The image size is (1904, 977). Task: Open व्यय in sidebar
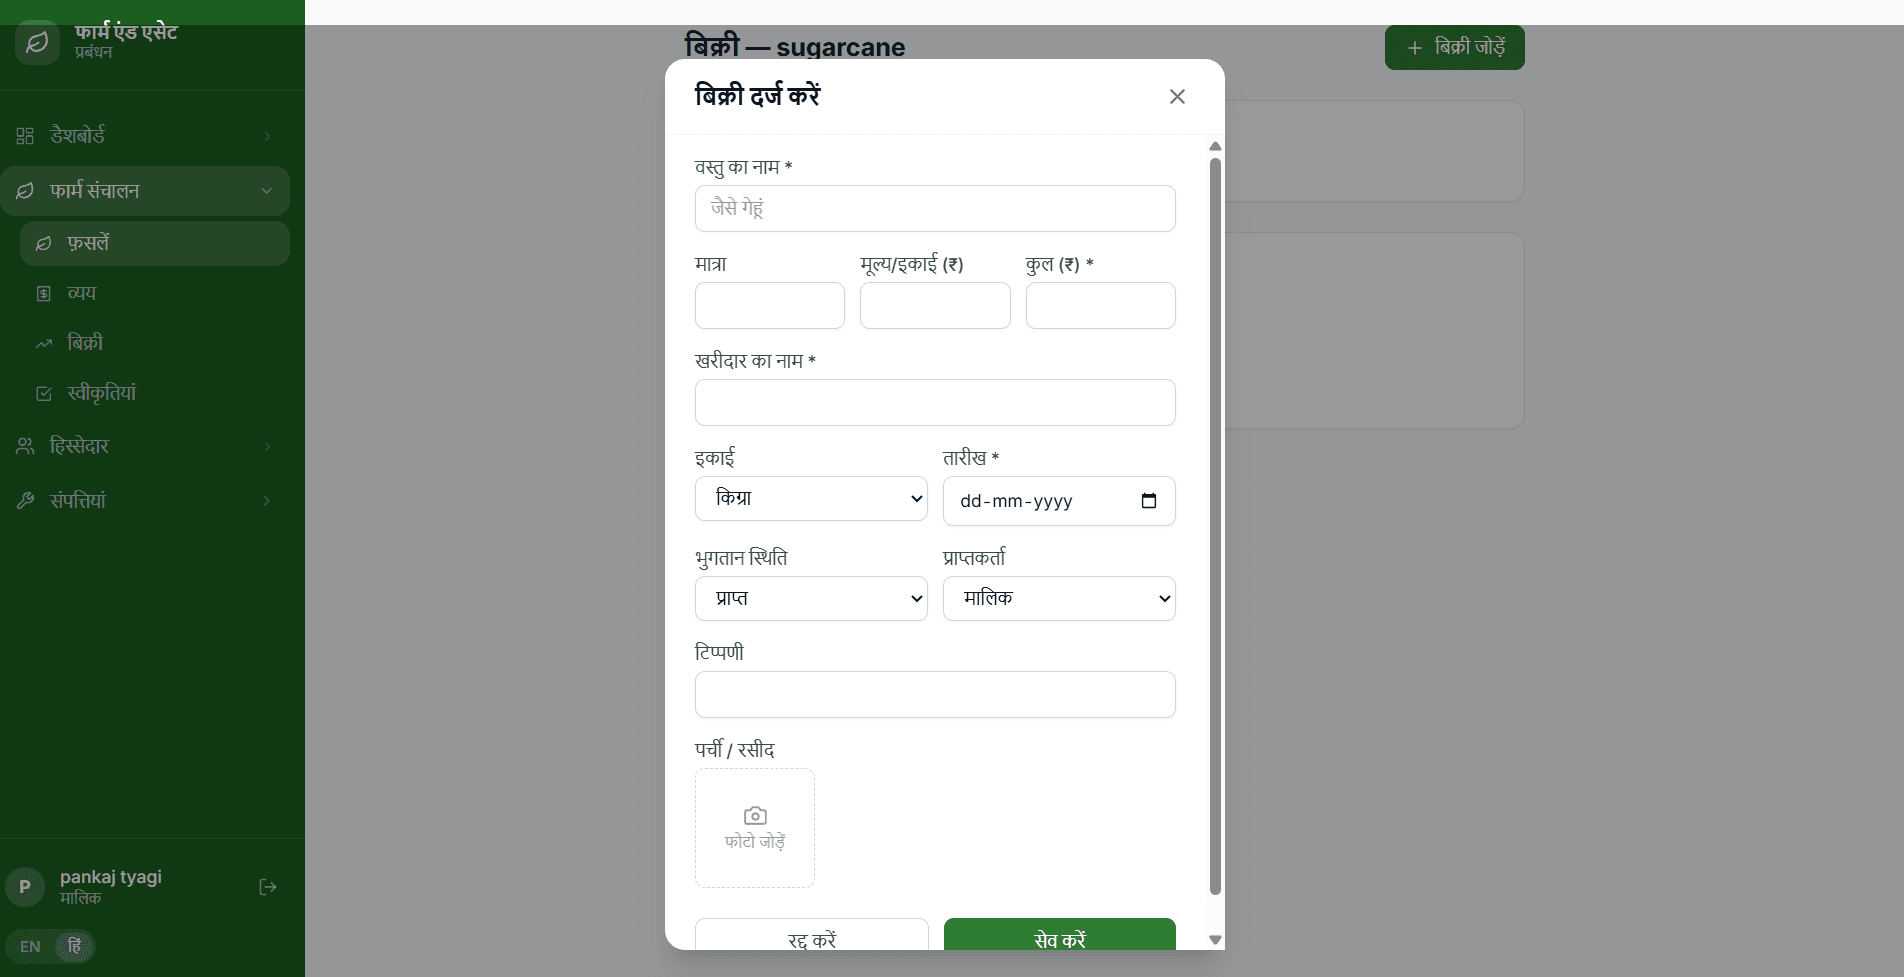click(x=155, y=294)
